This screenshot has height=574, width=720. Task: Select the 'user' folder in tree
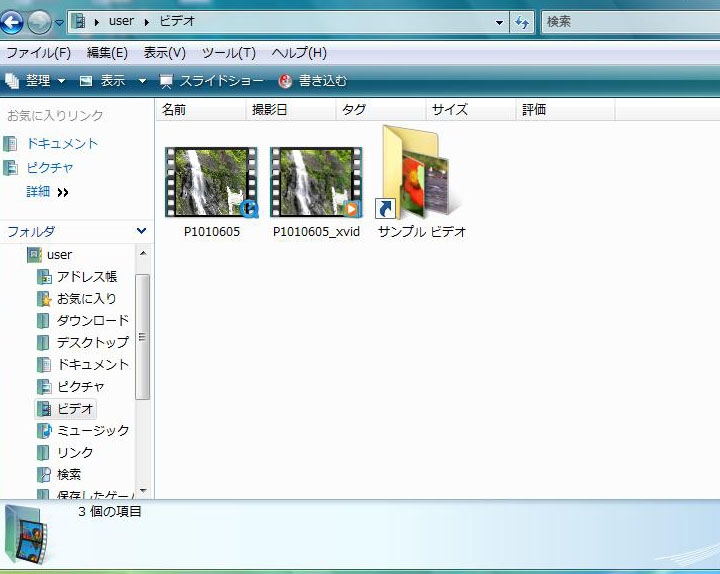(59, 254)
